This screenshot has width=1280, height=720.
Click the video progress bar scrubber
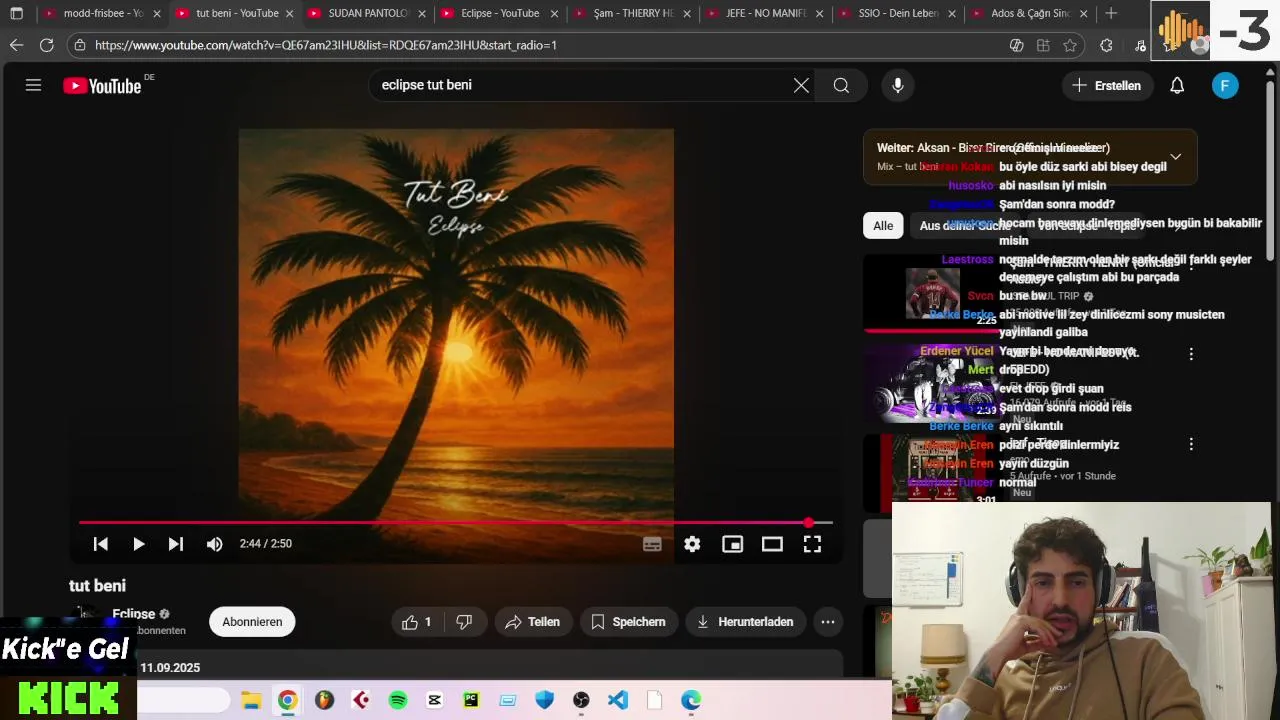[808, 522]
